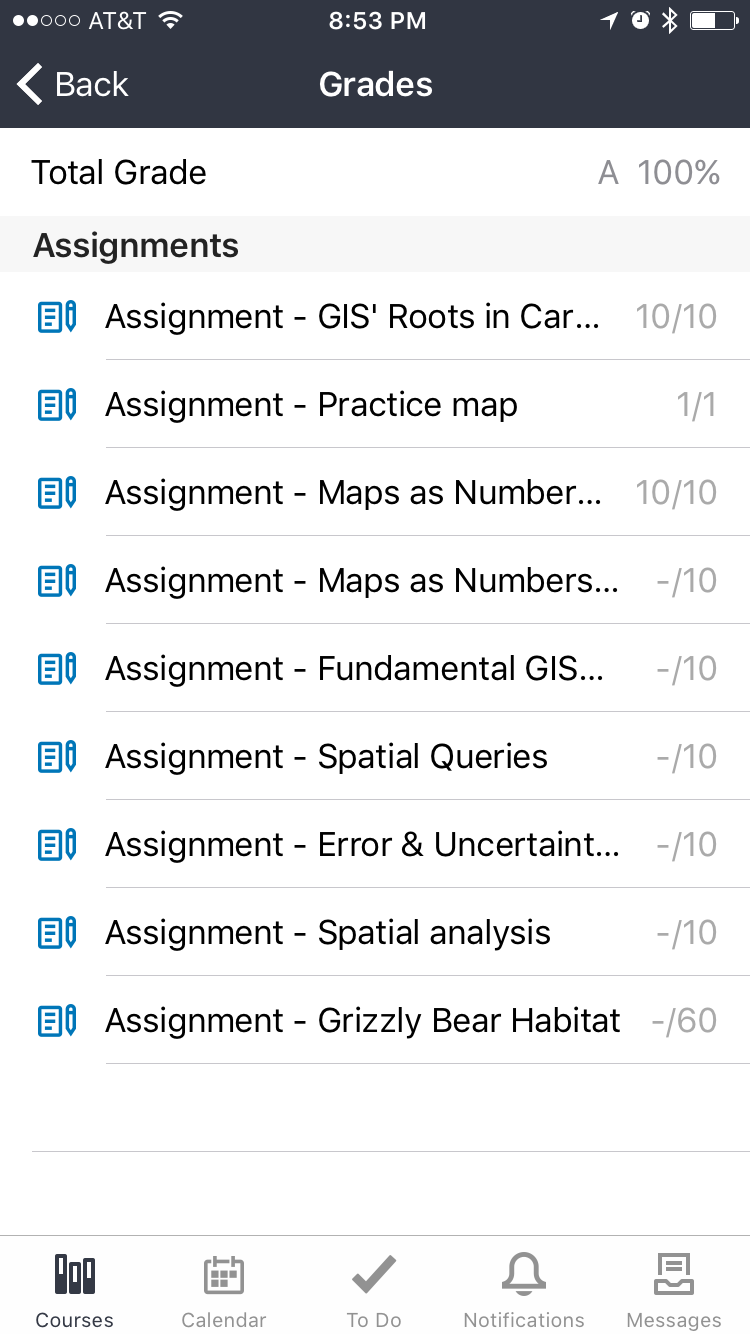This screenshot has height=1334, width=750.
Task: Open Assignment - Practice map
Action: [x=311, y=405]
